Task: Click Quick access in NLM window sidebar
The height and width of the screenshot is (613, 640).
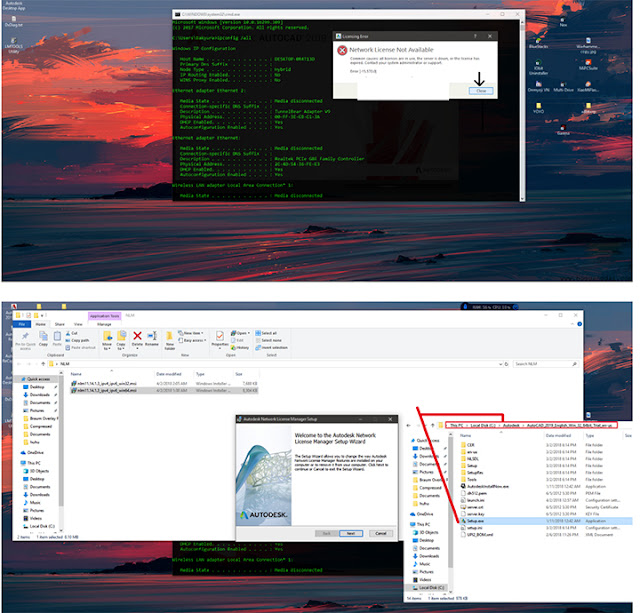Action: pyautogui.click(x=35, y=379)
